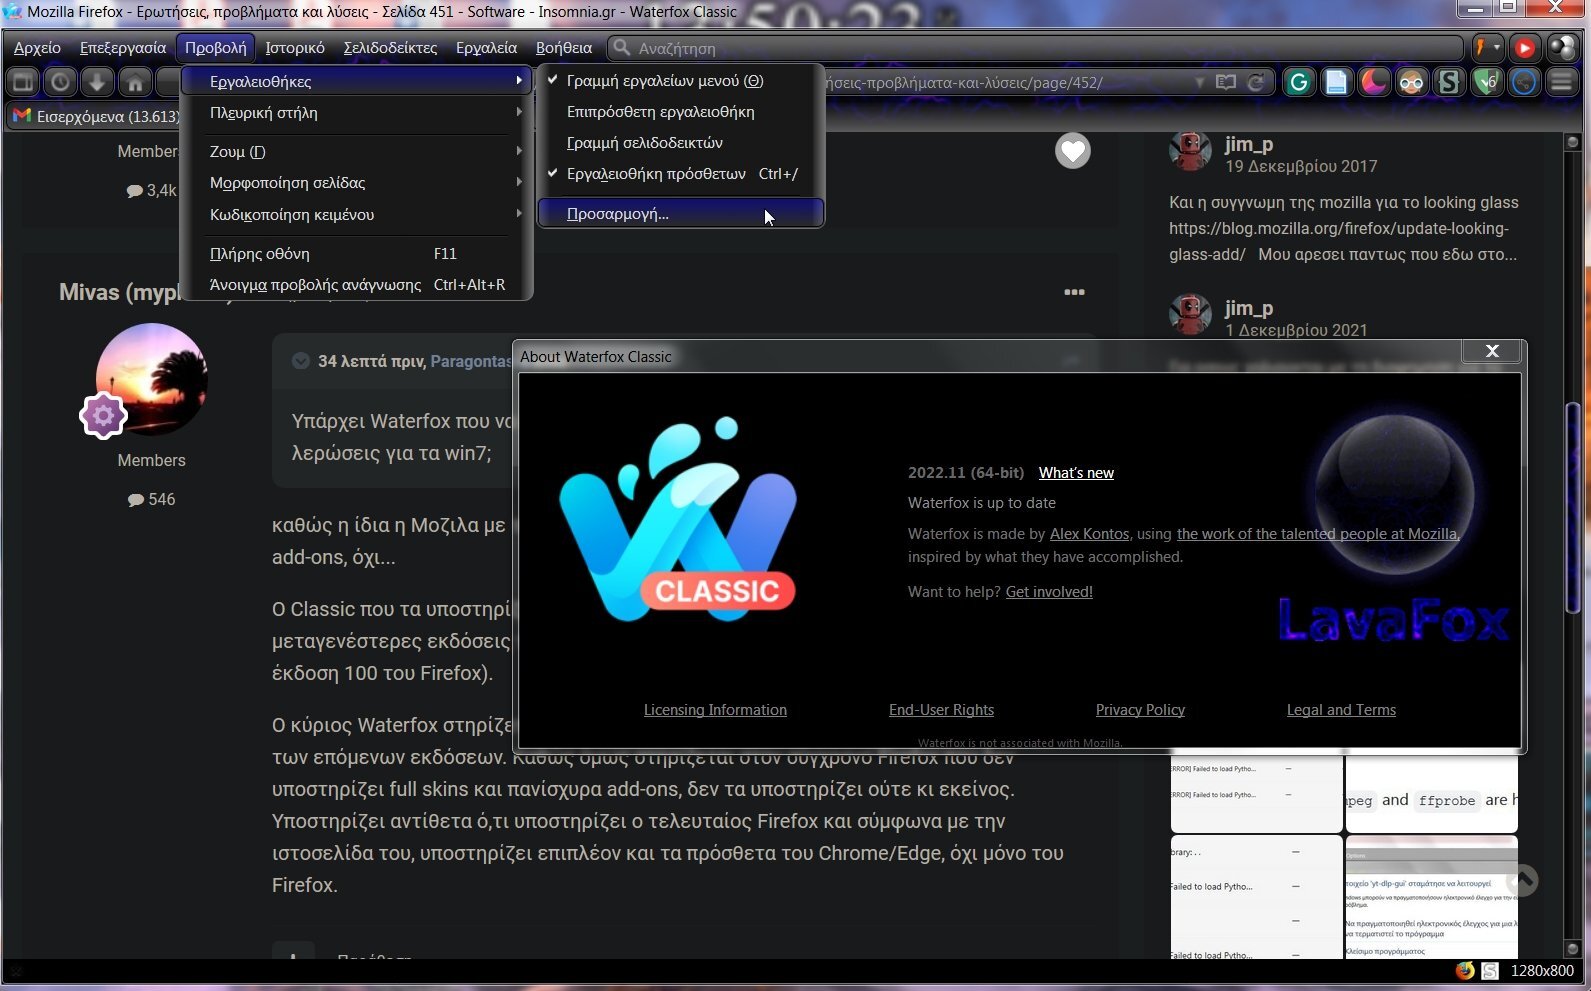Screen dimensions: 1591x991
Task: Open the Επεξεργασία menu
Action: click(x=123, y=48)
